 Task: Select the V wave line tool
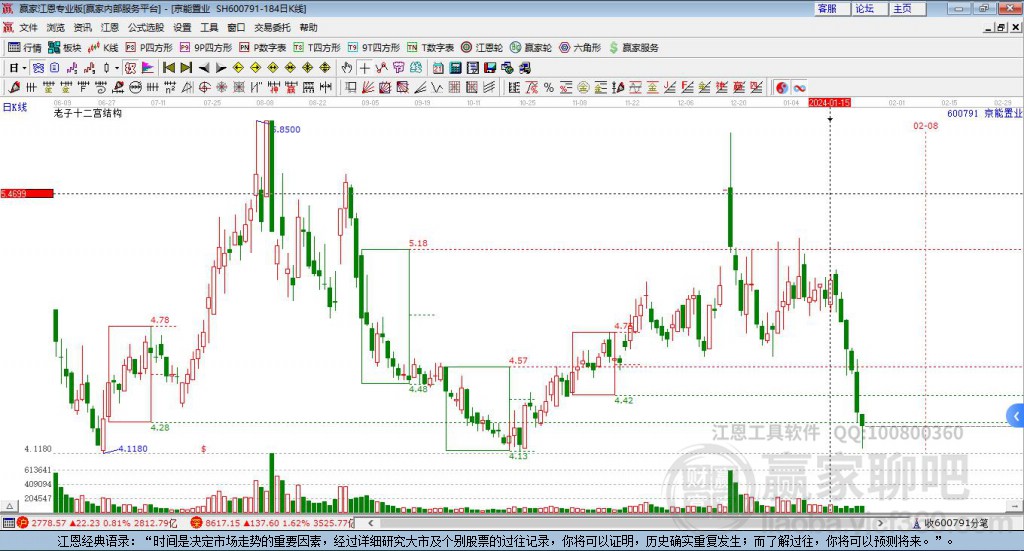[x=437, y=87]
